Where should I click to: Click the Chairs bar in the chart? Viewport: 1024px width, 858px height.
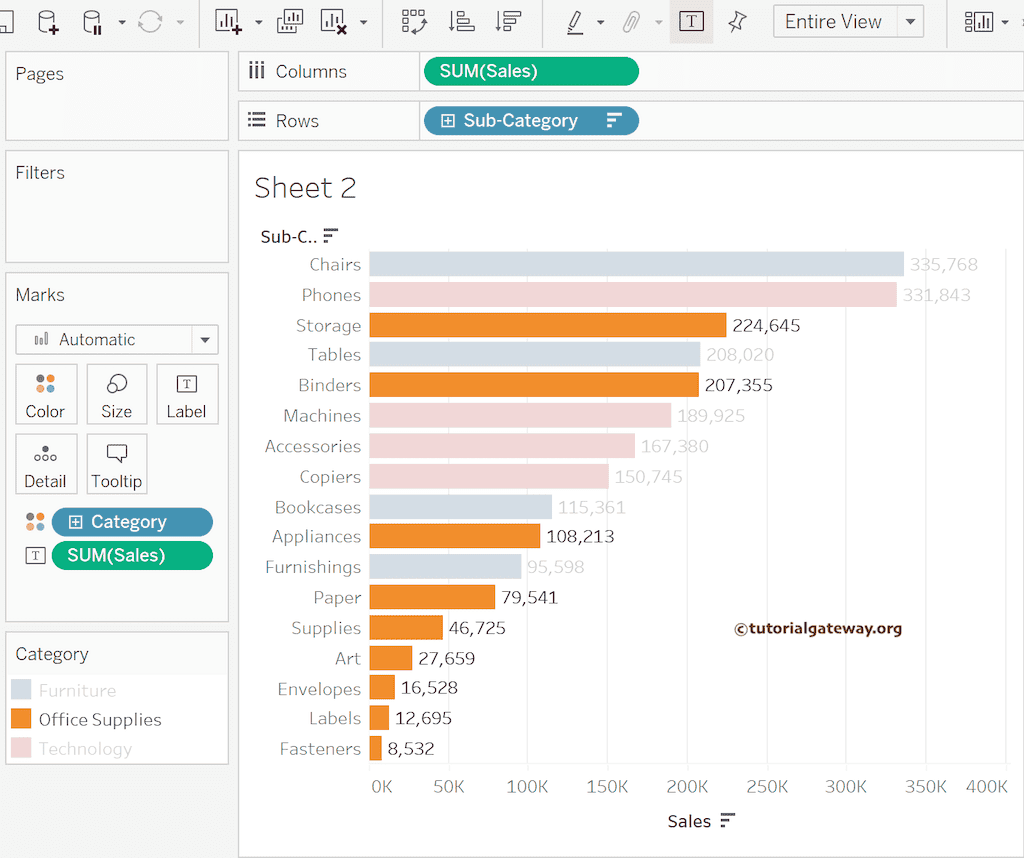[x=635, y=264]
